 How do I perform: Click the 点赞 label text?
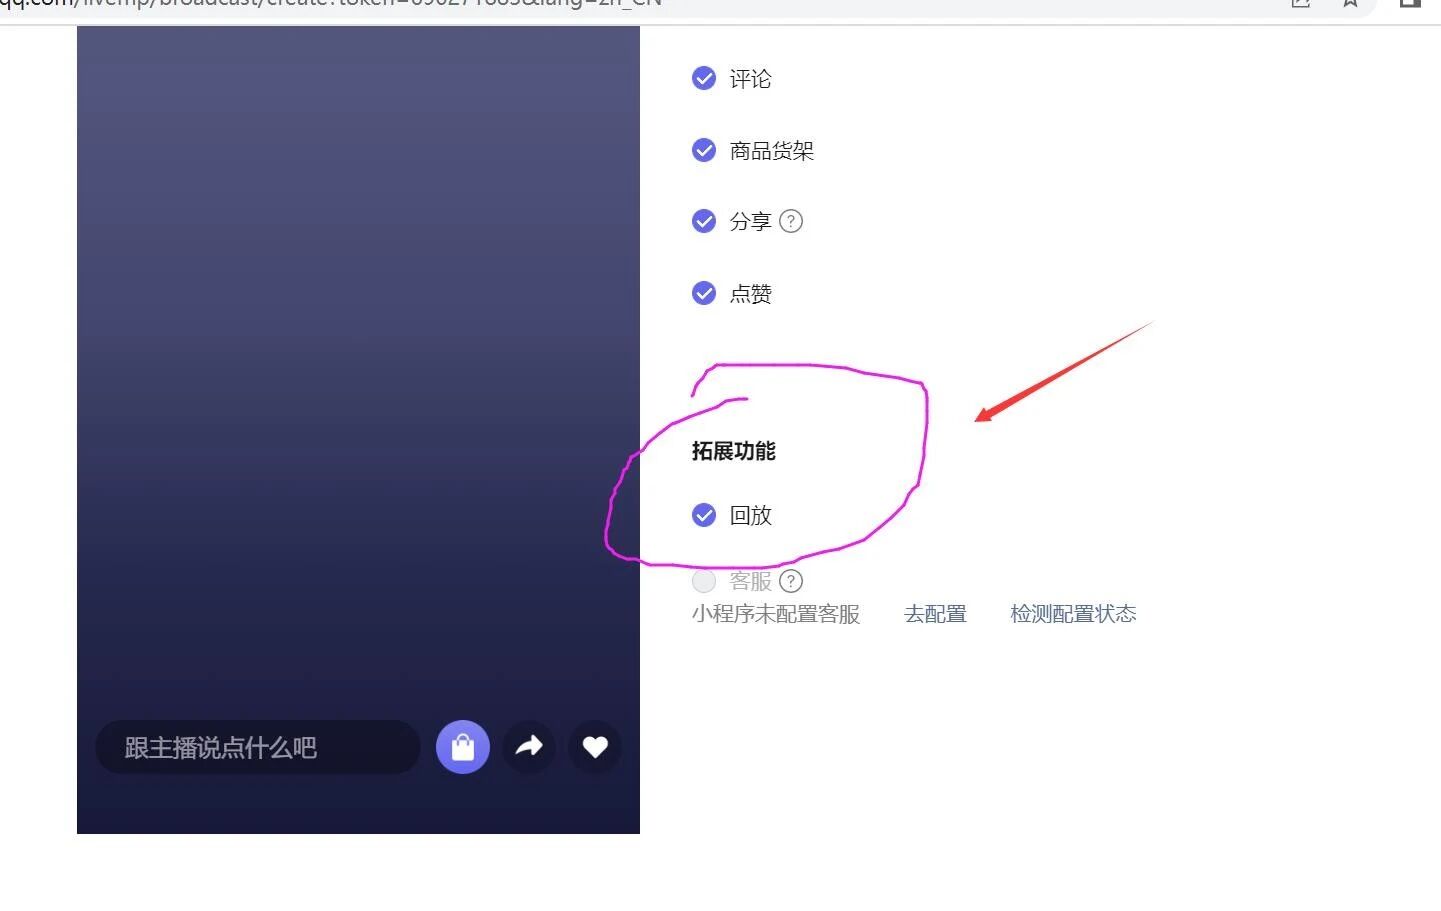pos(751,294)
